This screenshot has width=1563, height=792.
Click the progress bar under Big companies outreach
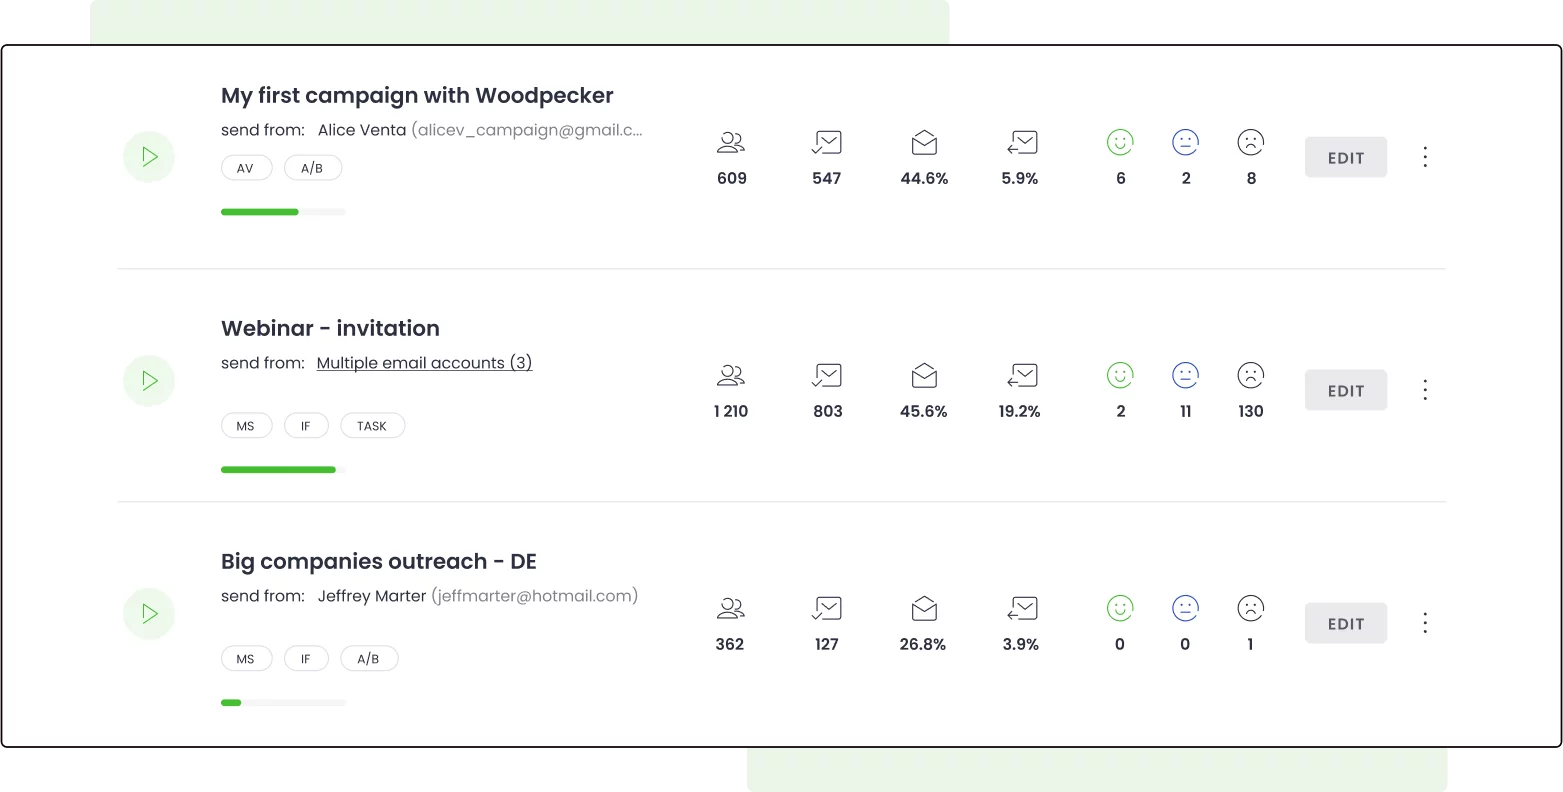[x=283, y=703]
